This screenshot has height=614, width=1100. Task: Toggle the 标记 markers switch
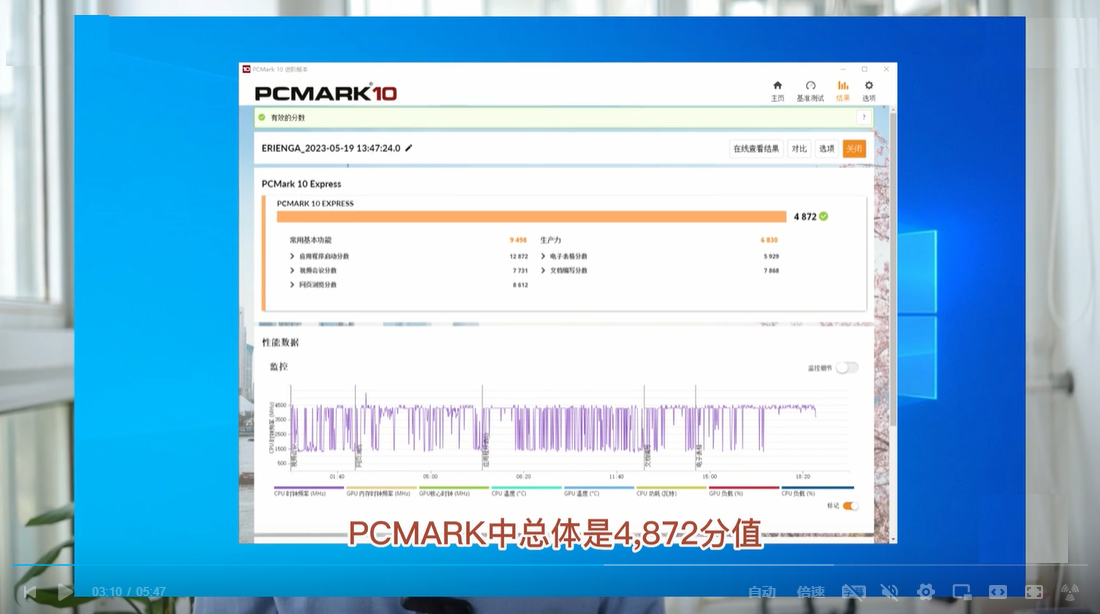(x=850, y=506)
